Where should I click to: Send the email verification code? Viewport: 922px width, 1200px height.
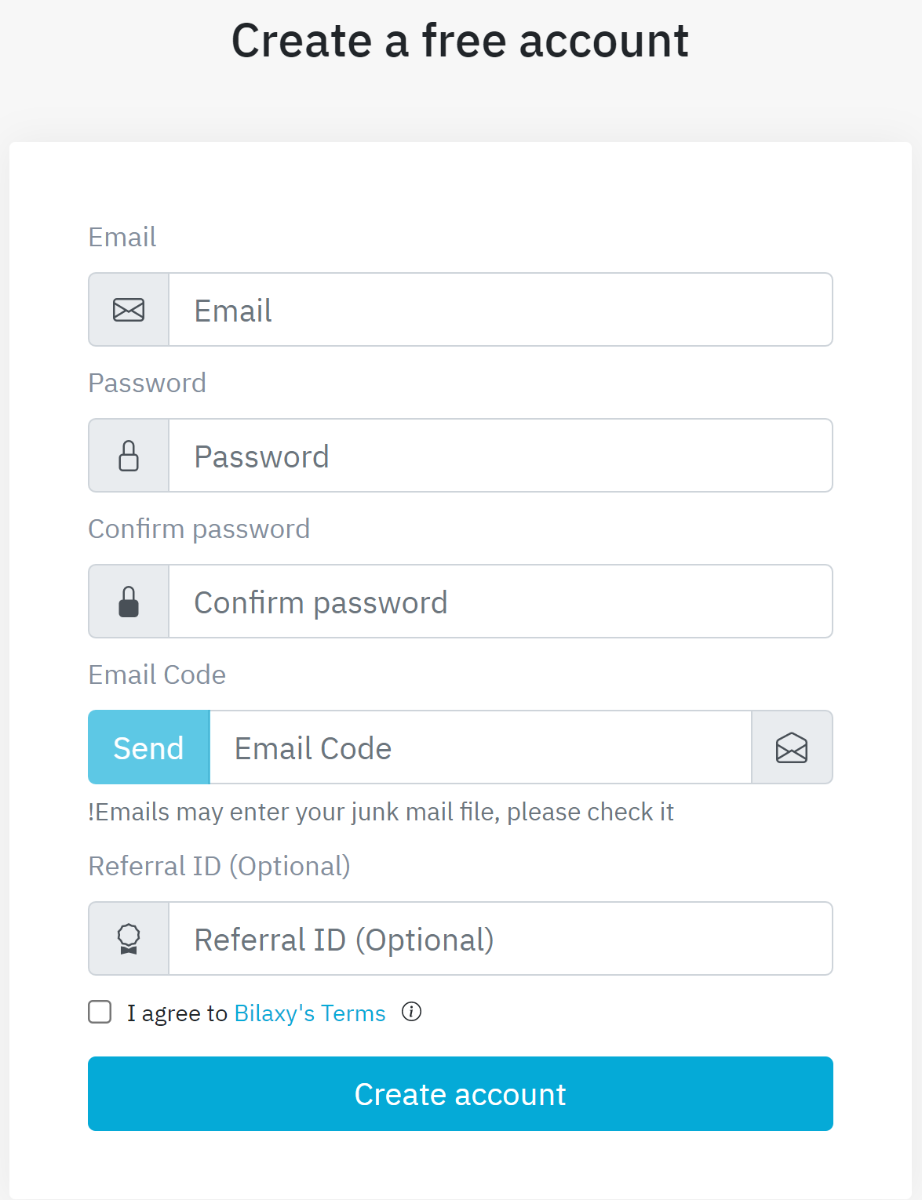coord(149,748)
